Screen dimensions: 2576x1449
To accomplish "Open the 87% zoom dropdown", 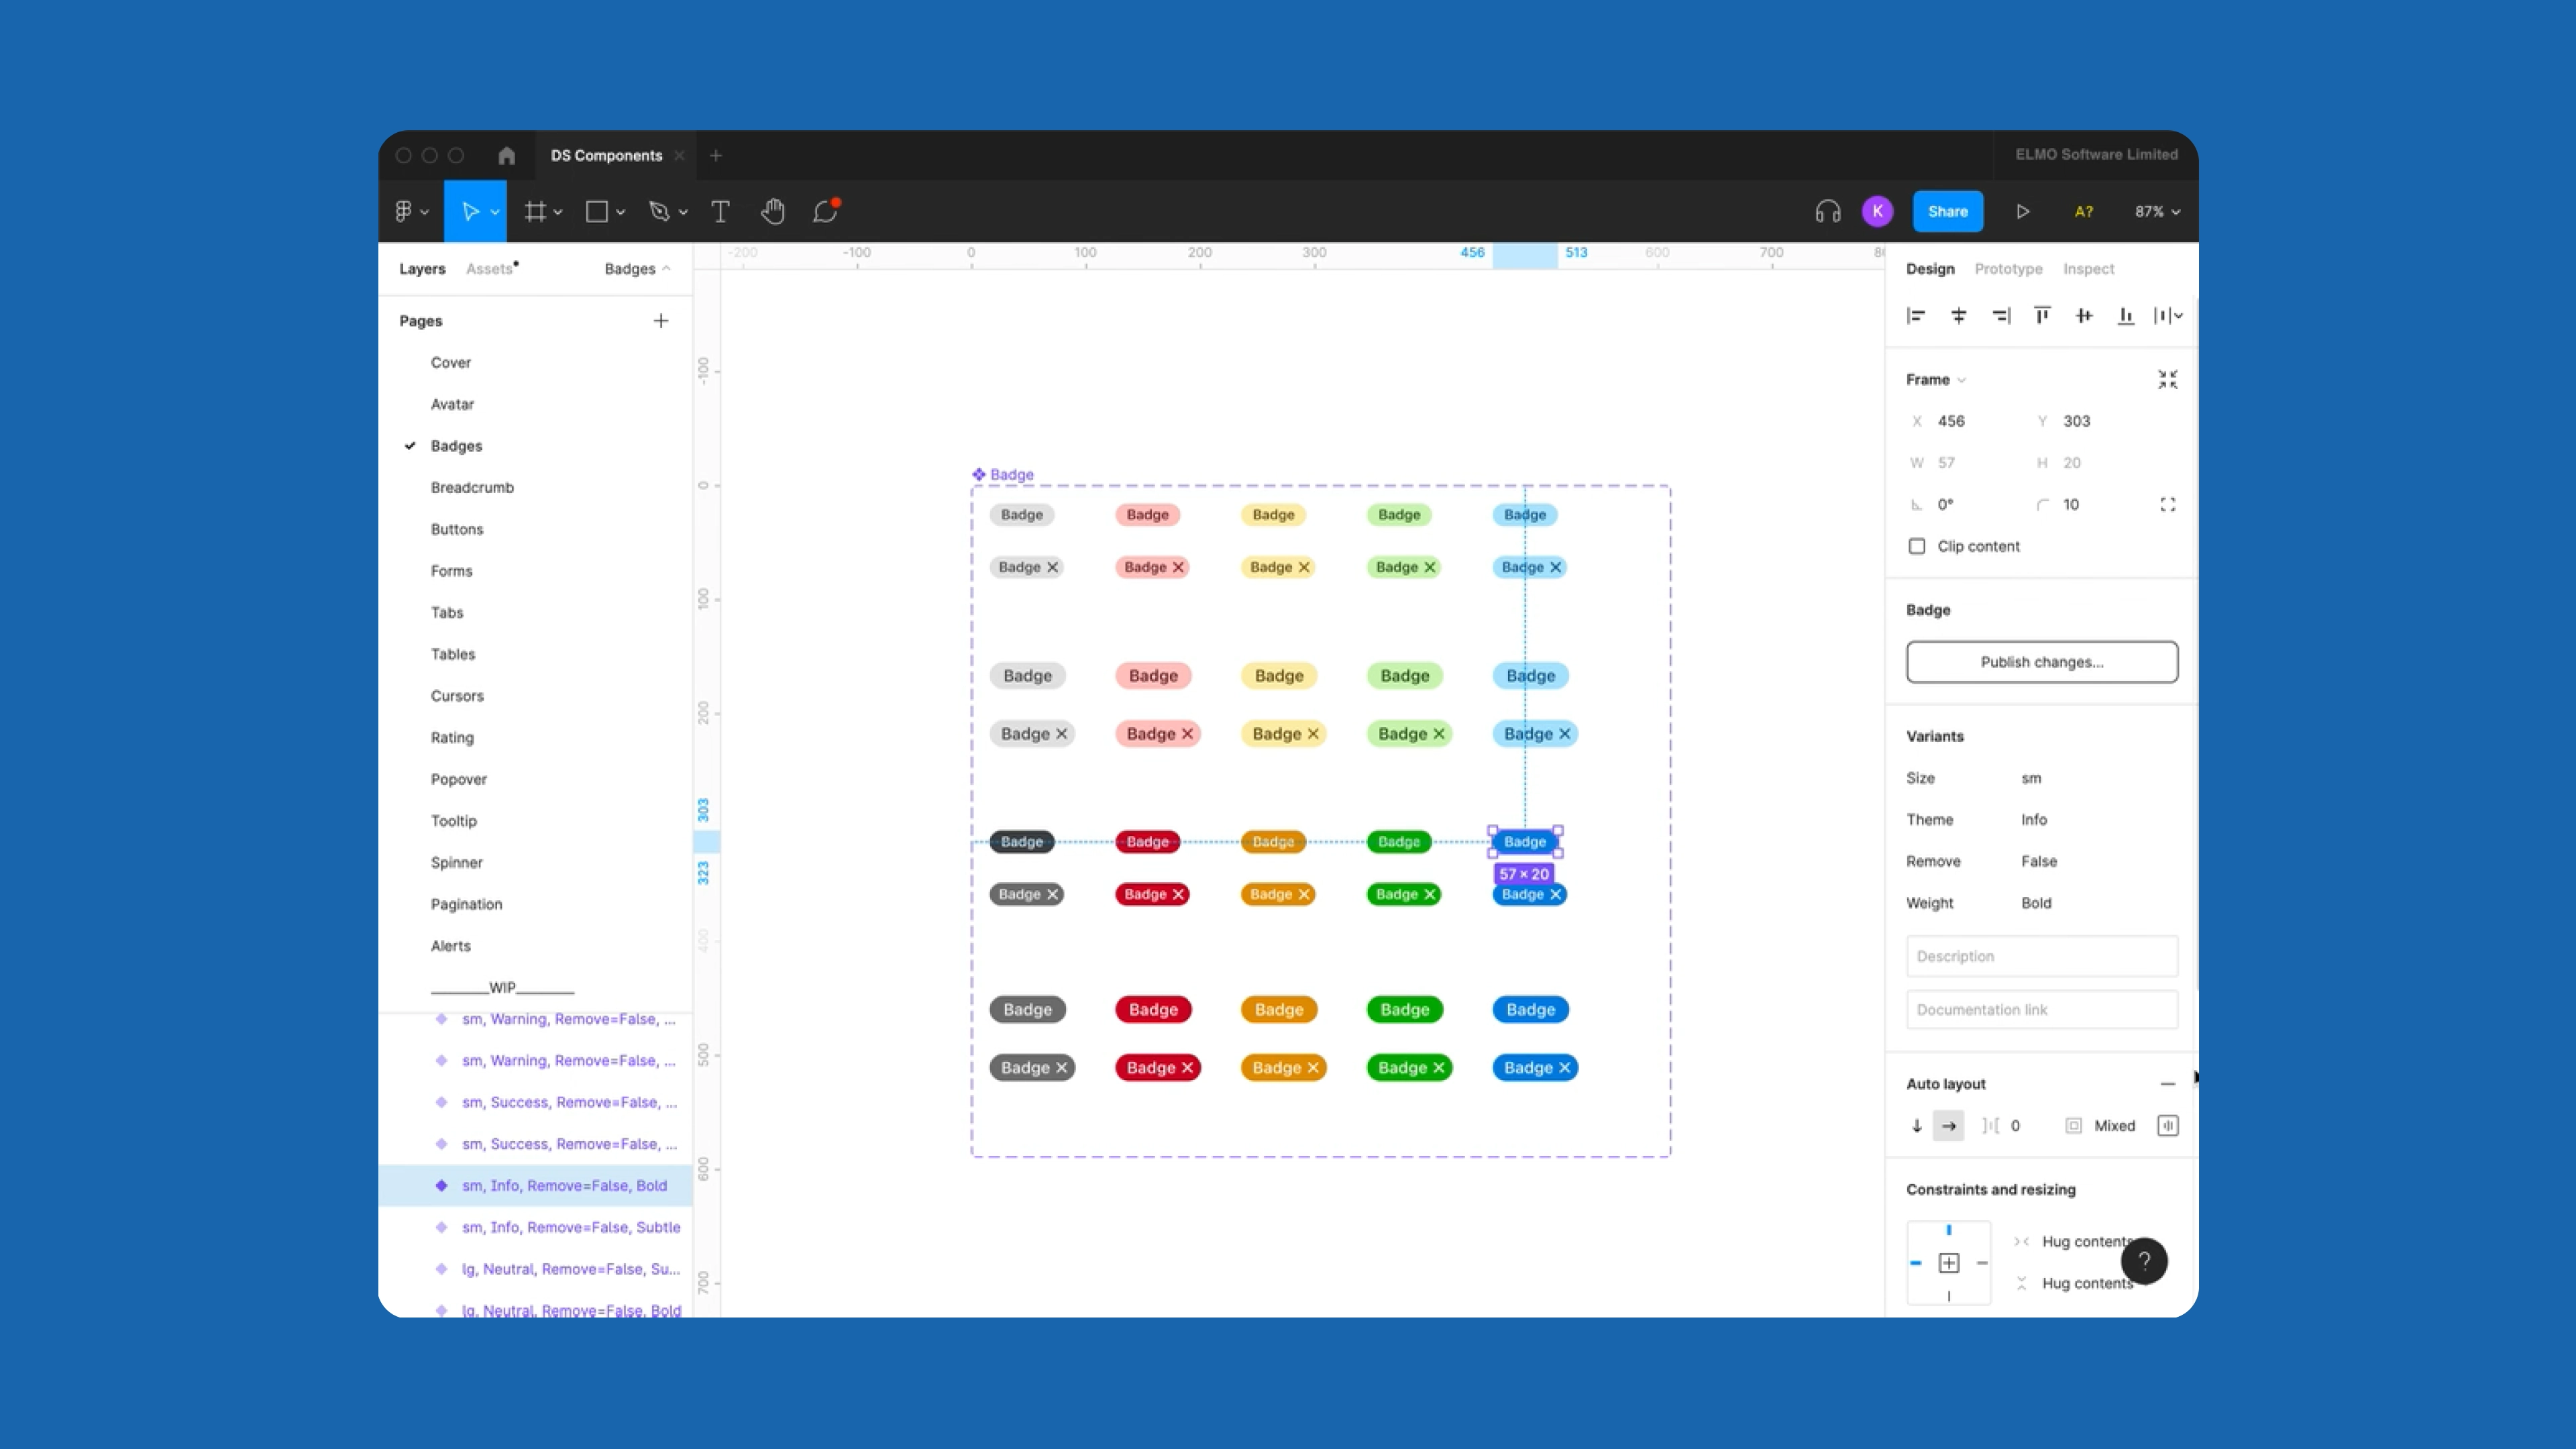I will point(2157,211).
